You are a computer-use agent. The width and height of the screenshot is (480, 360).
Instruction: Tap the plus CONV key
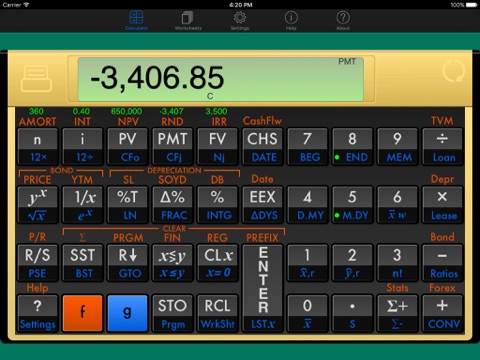[x=442, y=313]
